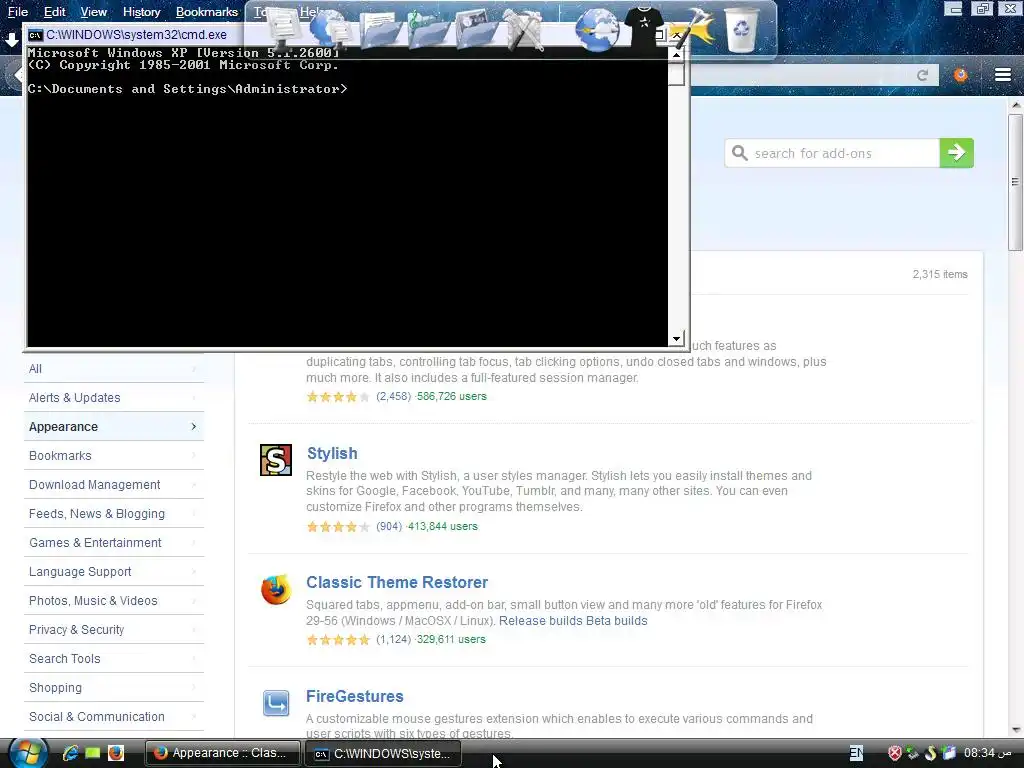Click the 586,726 users text
This screenshot has height=768, width=1024.
click(451, 396)
